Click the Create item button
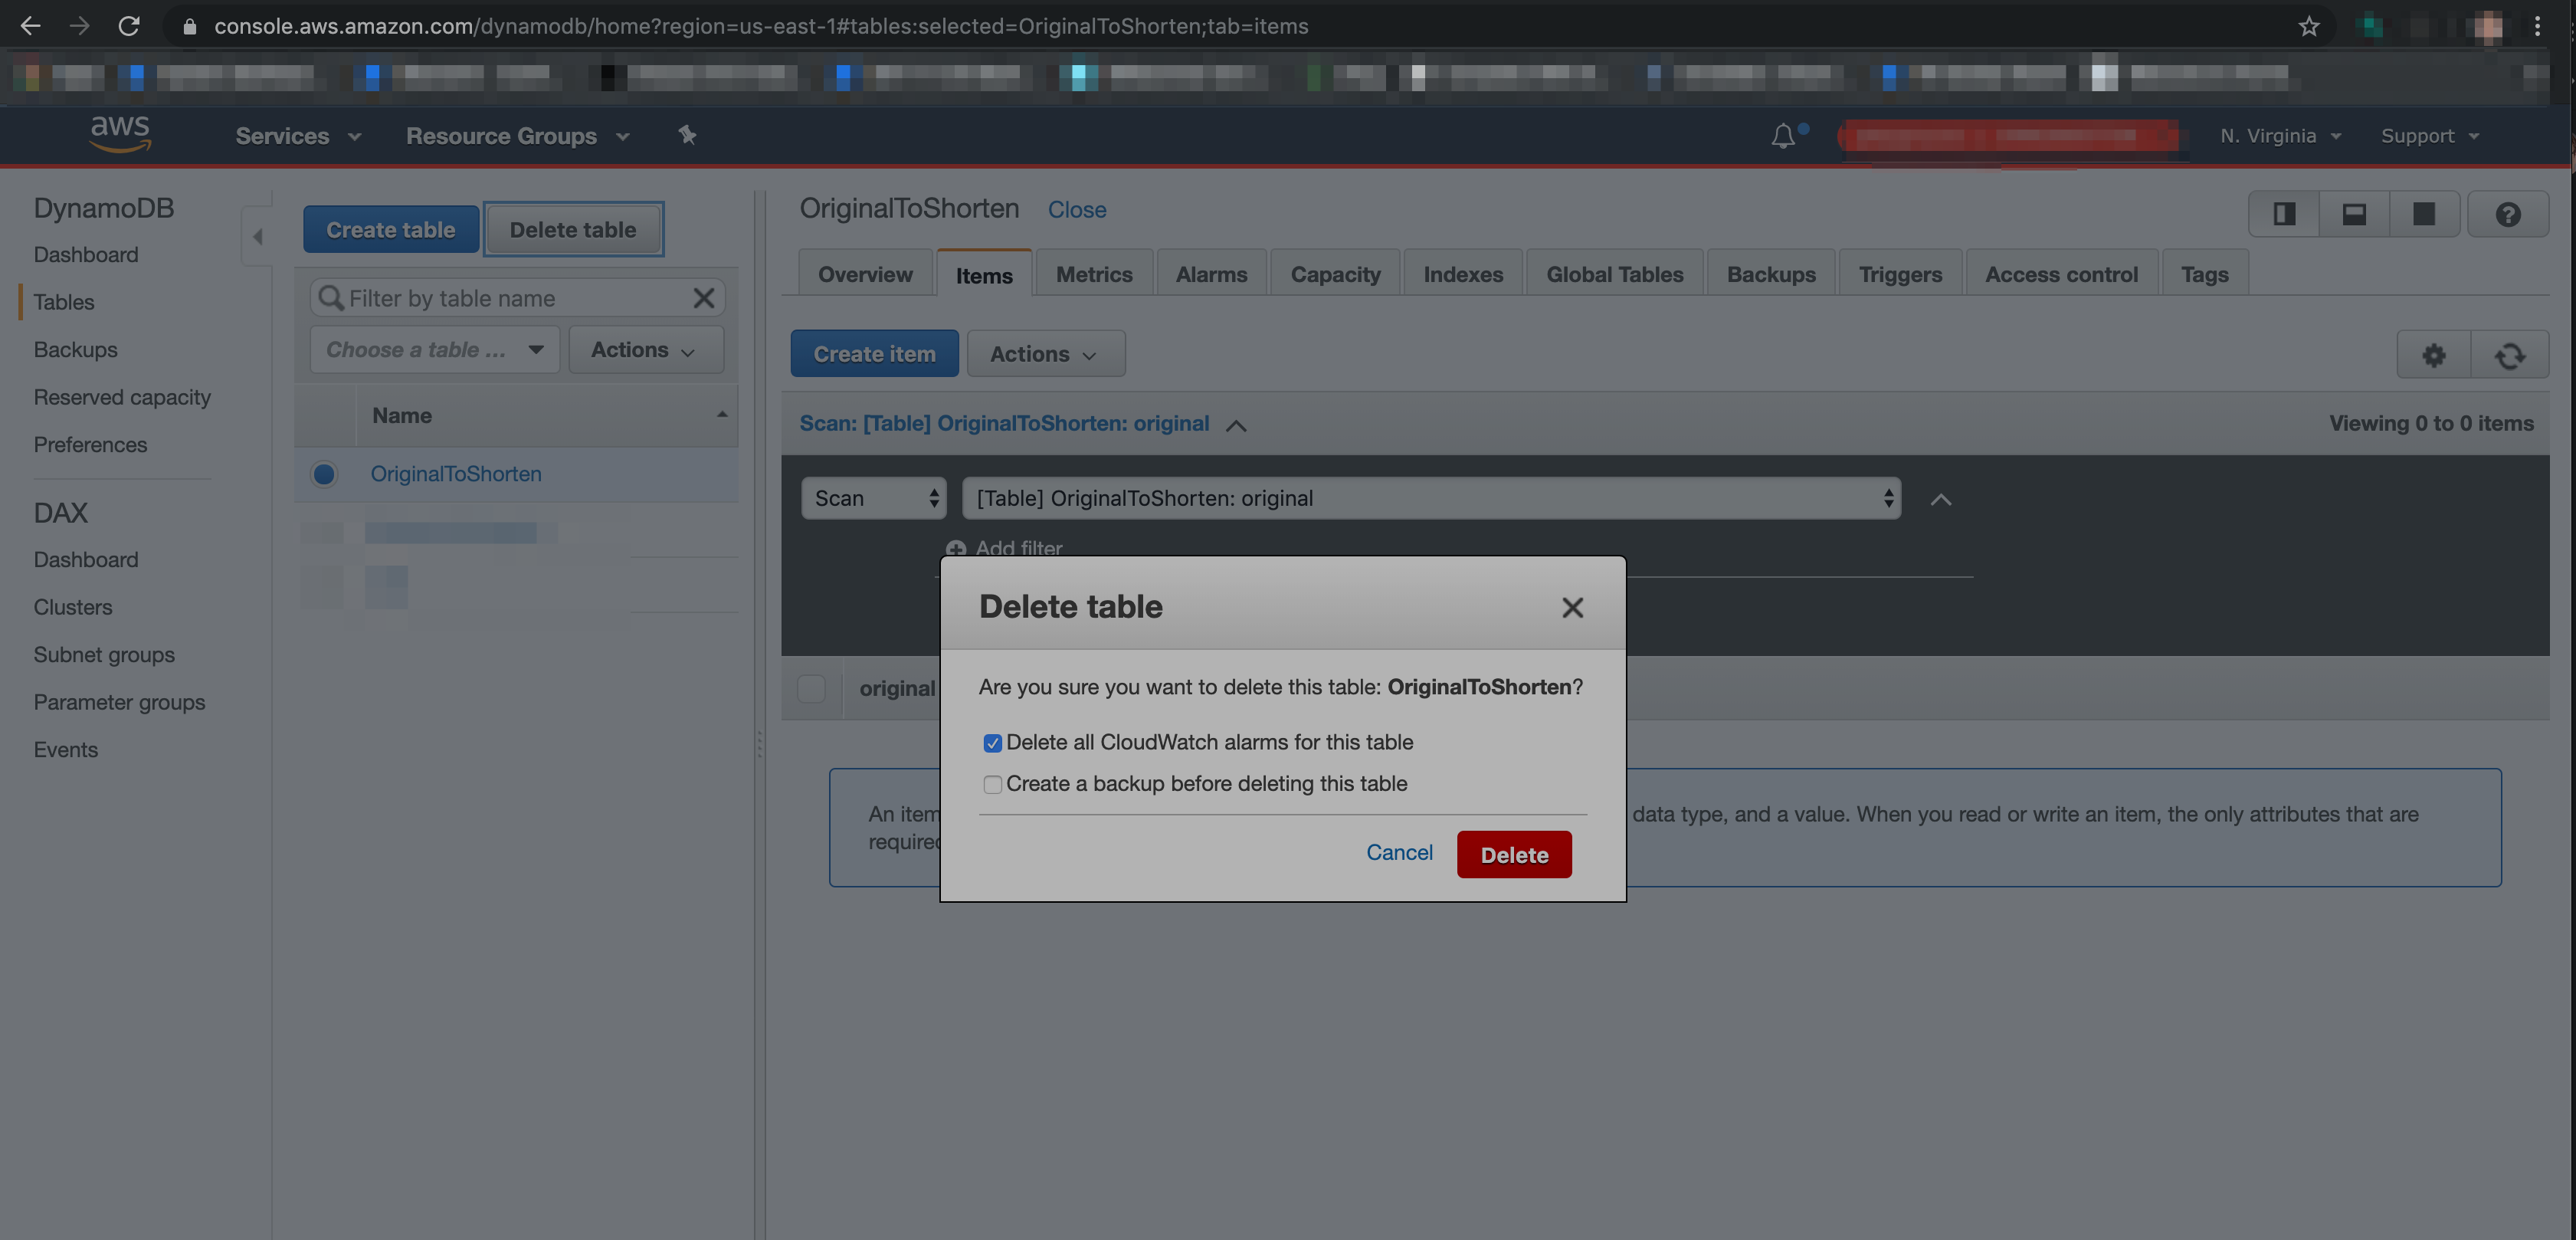 (874, 353)
